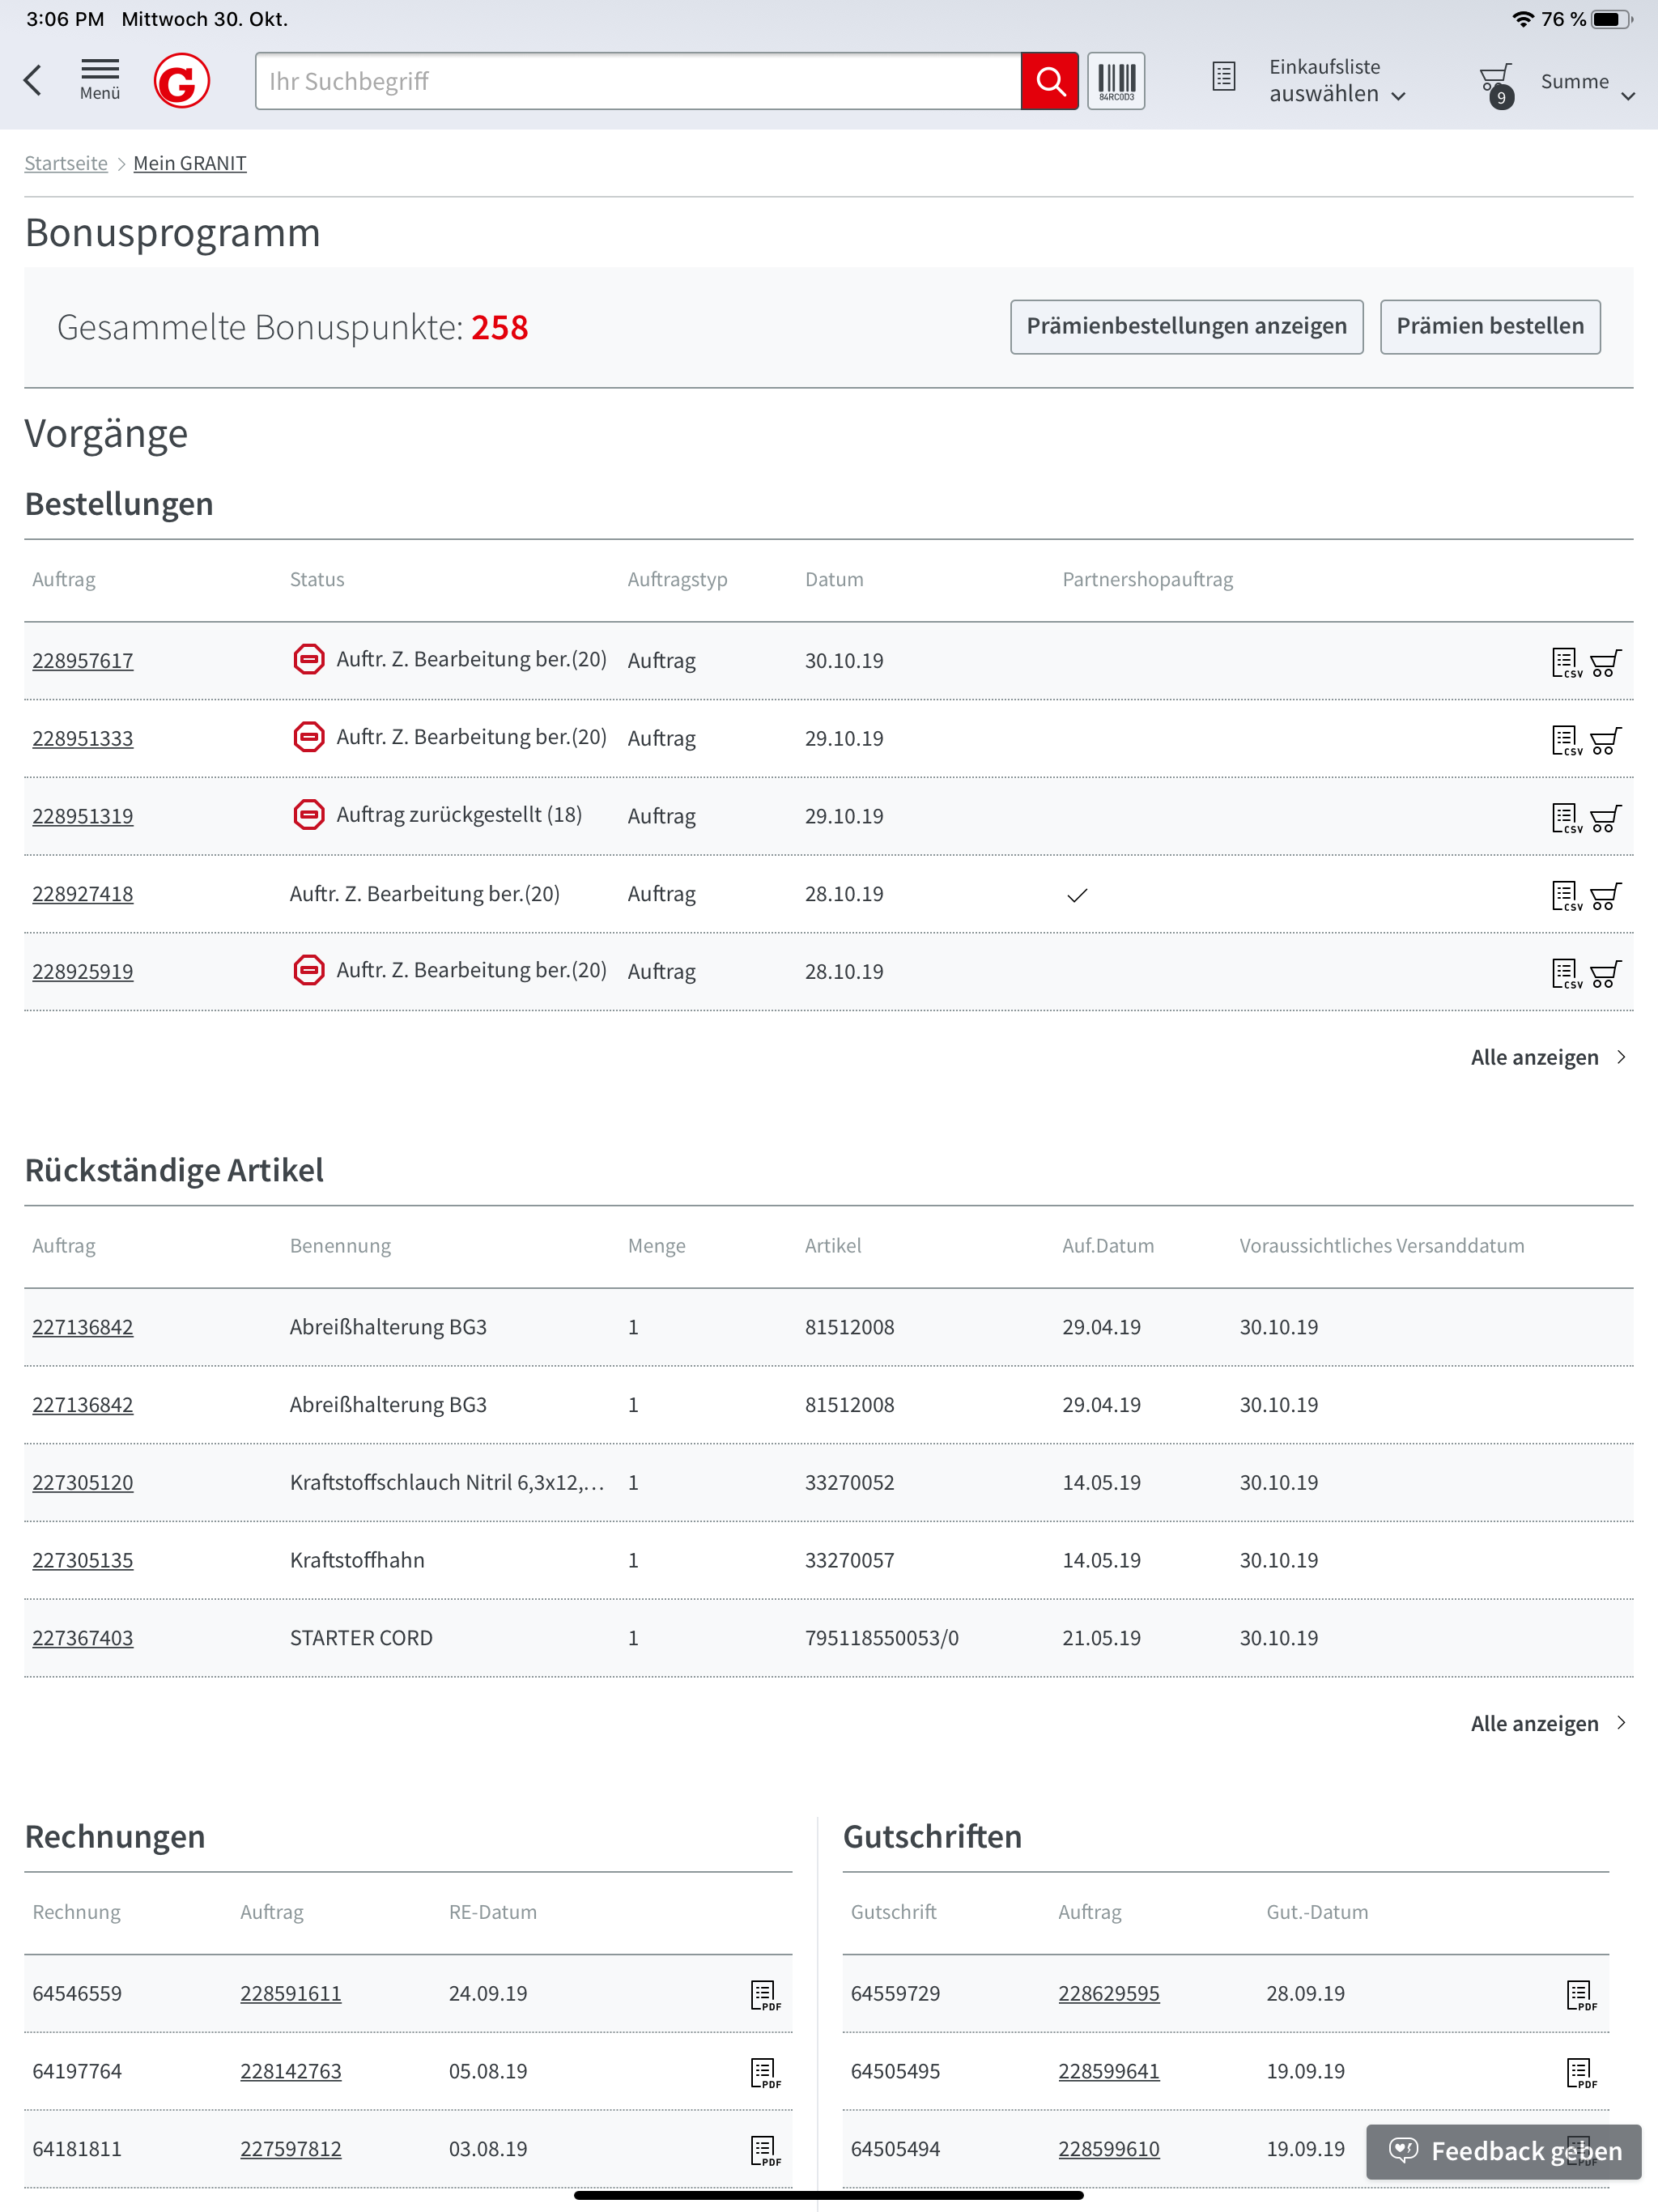
Task: Go to Startseite breadcrumb
Action: [66, 163]
